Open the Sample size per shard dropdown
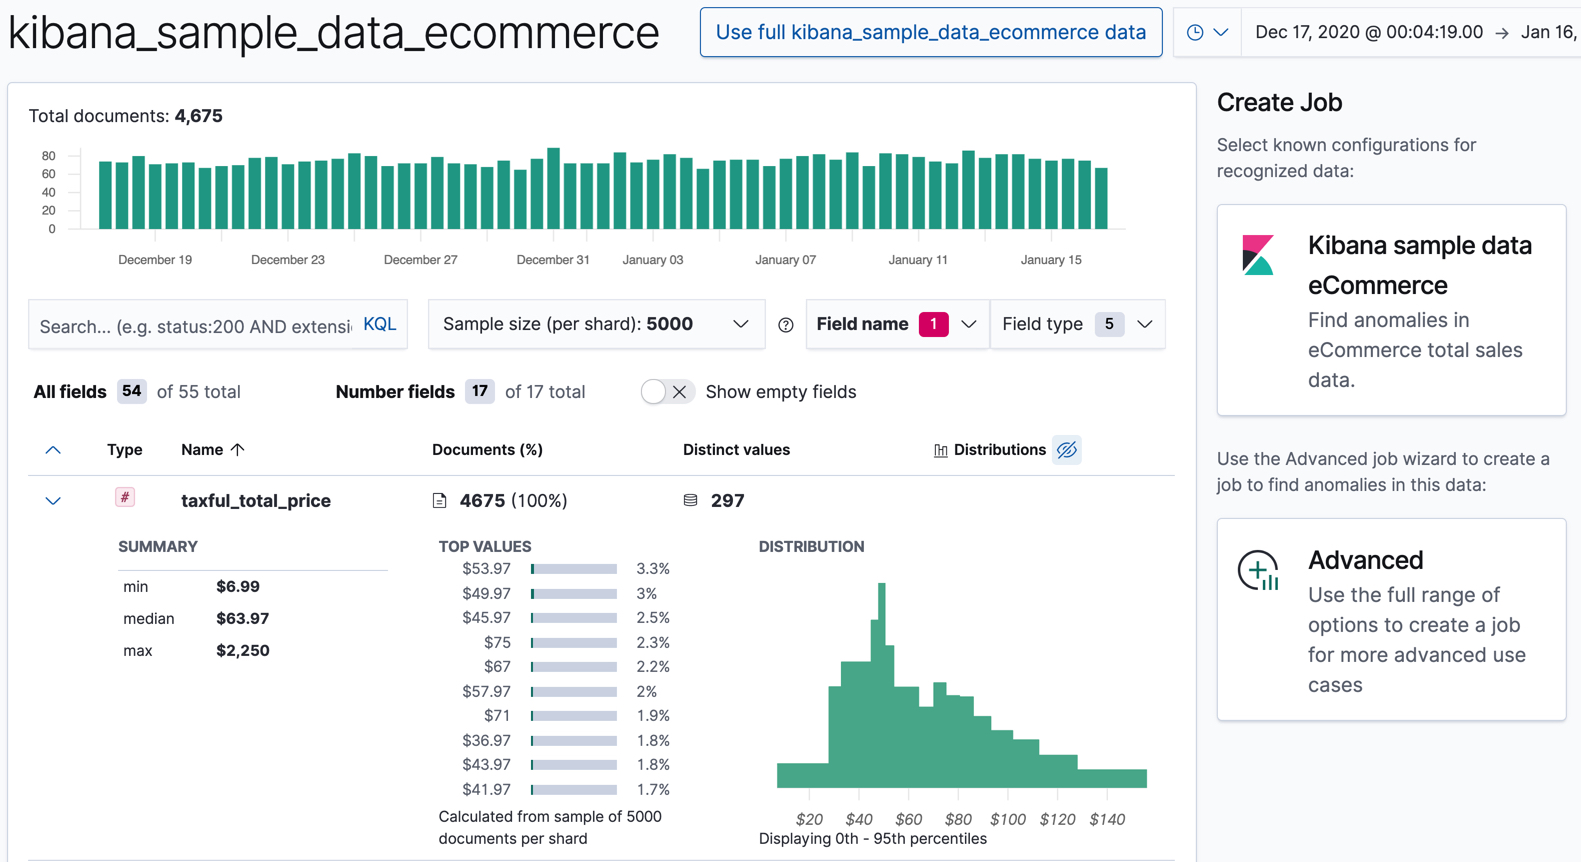This screenshot has height=862, width=1581. (596, 324)
